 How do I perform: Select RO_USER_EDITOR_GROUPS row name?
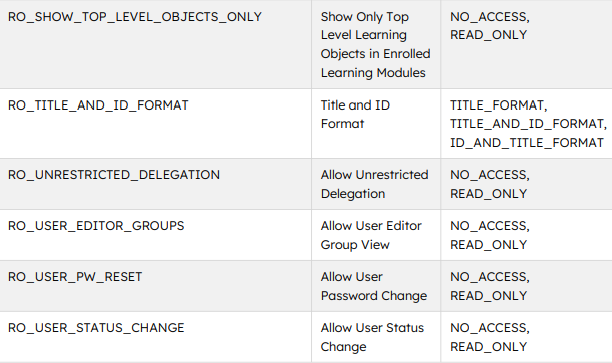pyautogui.click(x=96, y=226)
